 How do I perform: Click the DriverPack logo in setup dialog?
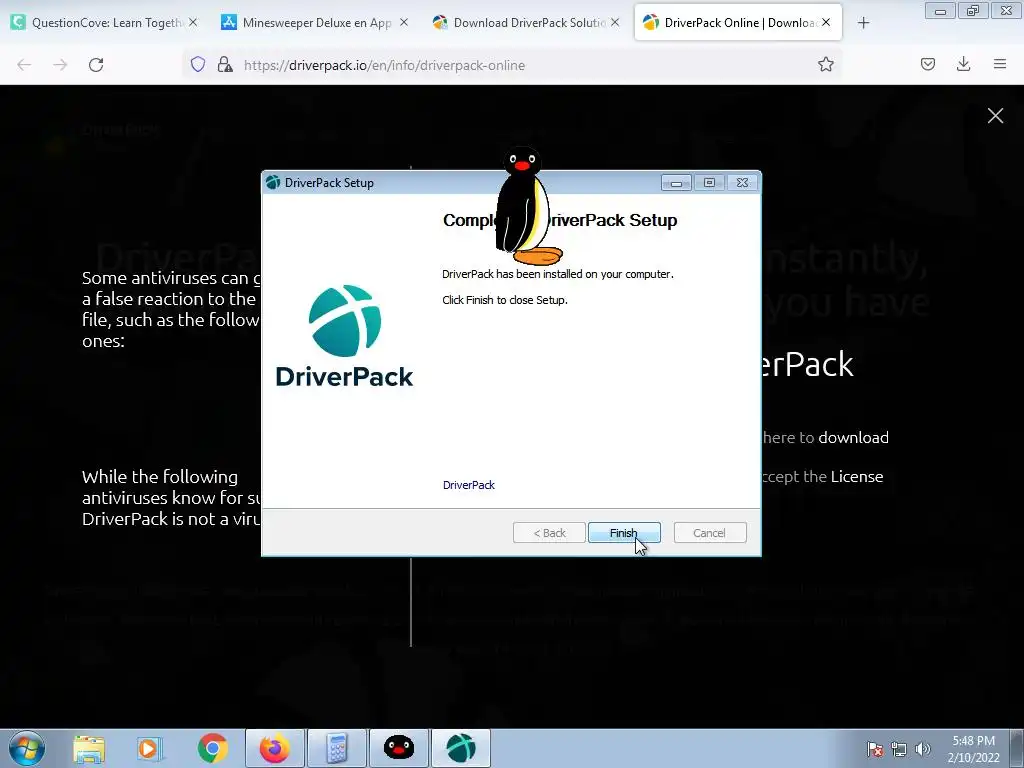345,335
